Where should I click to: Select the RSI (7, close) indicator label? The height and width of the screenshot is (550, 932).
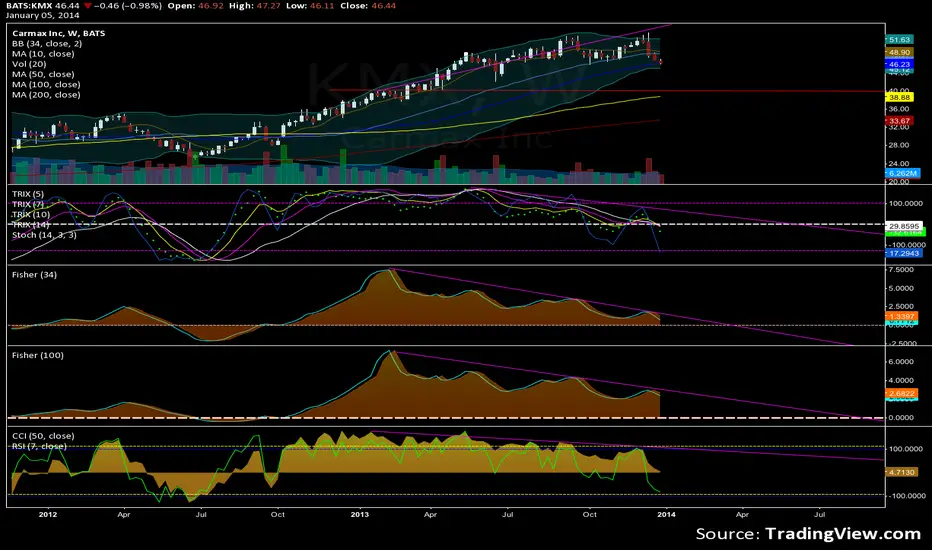(39, 446)
